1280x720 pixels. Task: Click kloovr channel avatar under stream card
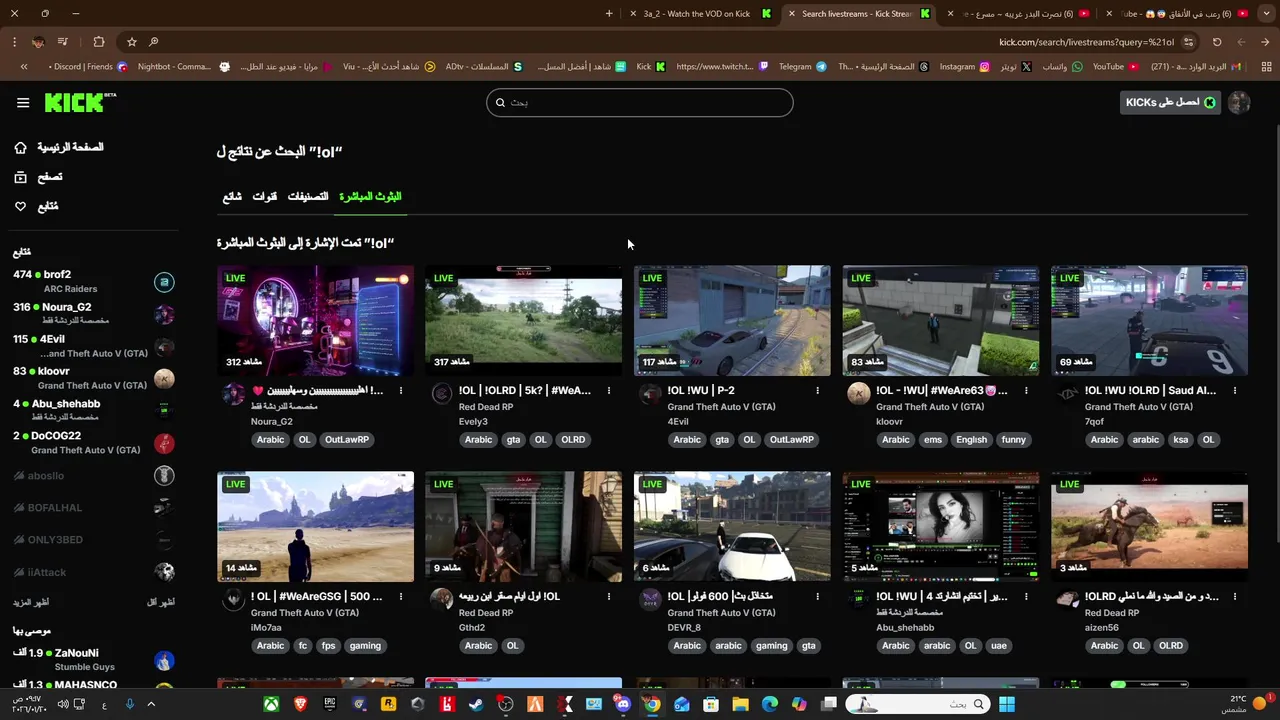tap(859, 393)
